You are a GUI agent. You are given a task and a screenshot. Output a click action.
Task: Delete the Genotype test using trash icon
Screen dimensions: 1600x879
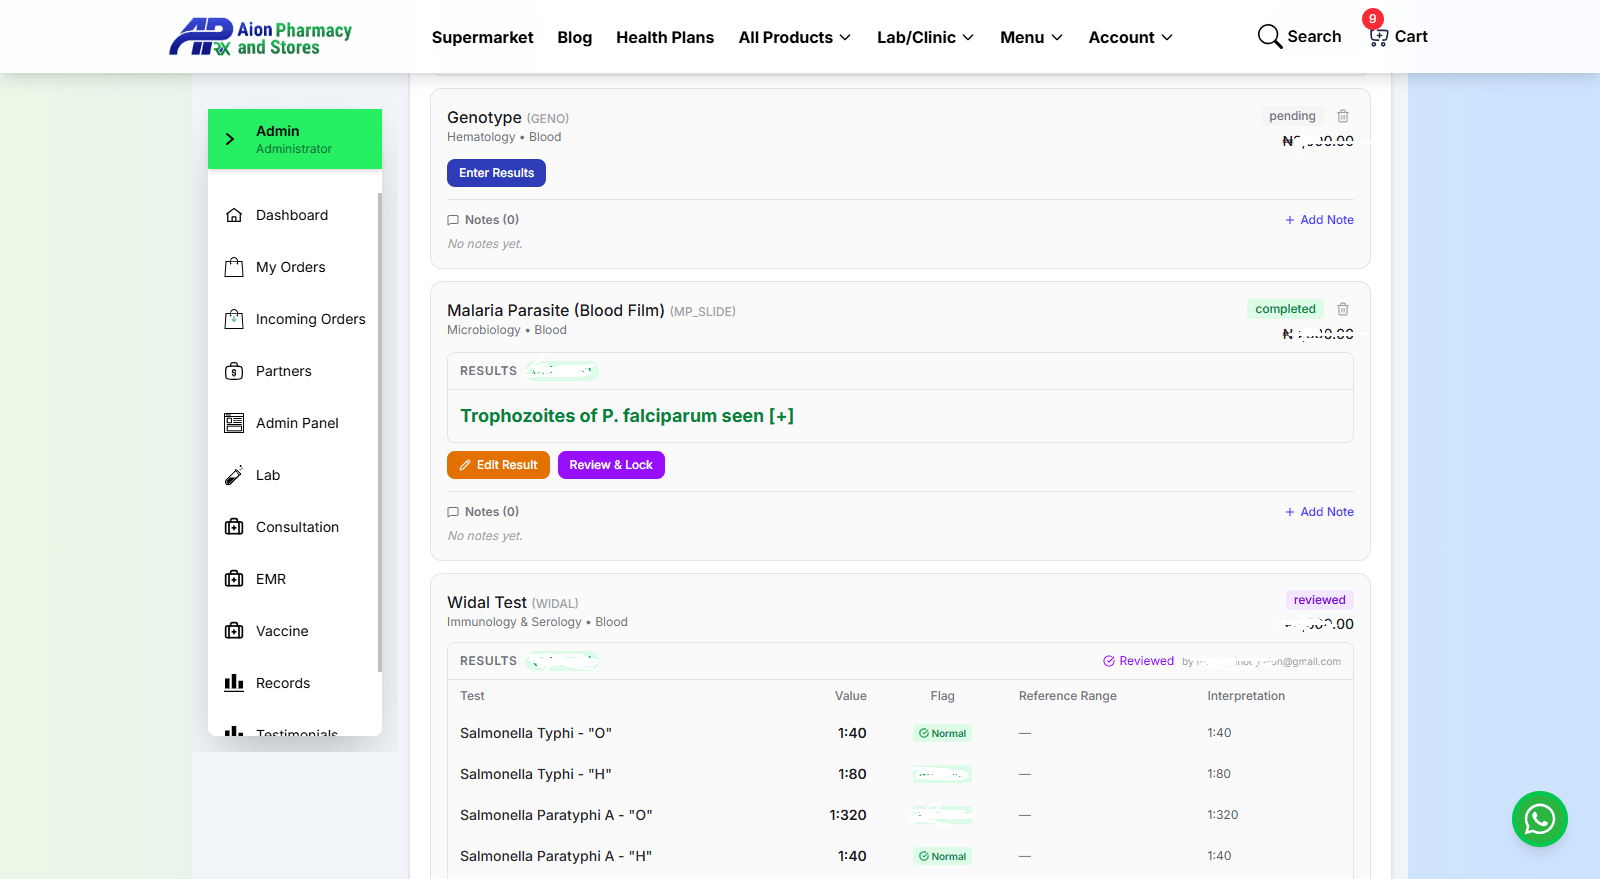tap(1343, 116)
